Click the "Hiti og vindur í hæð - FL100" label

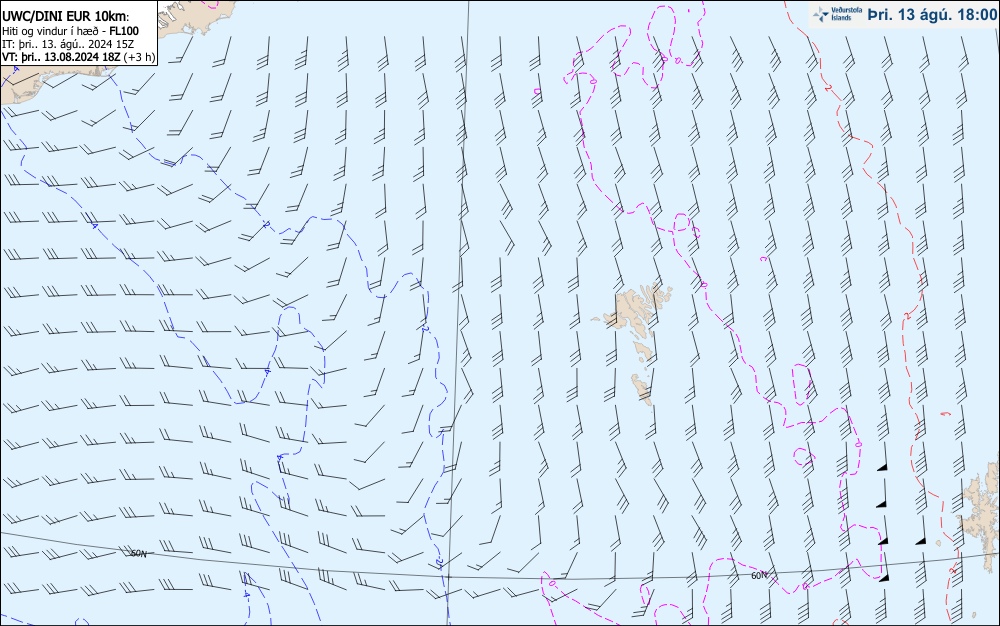(x=70, y=31)
